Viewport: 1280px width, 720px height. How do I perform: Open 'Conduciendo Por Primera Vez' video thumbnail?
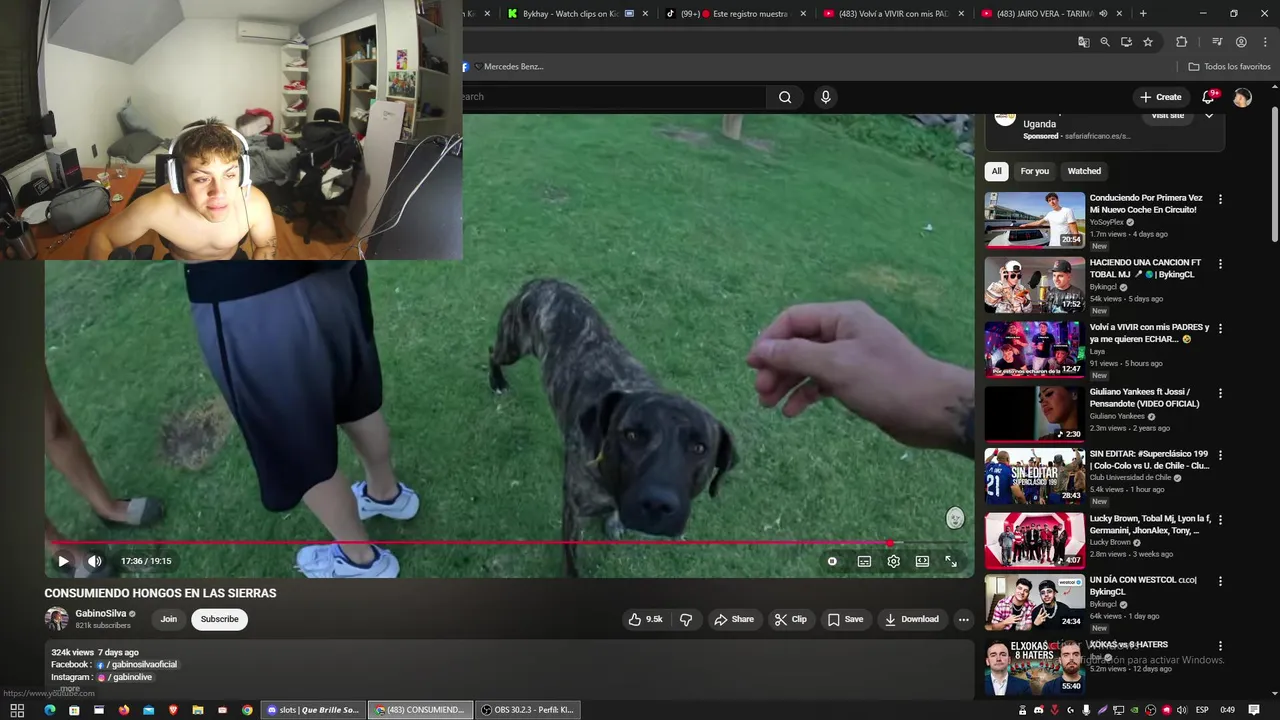[1035, 220]
